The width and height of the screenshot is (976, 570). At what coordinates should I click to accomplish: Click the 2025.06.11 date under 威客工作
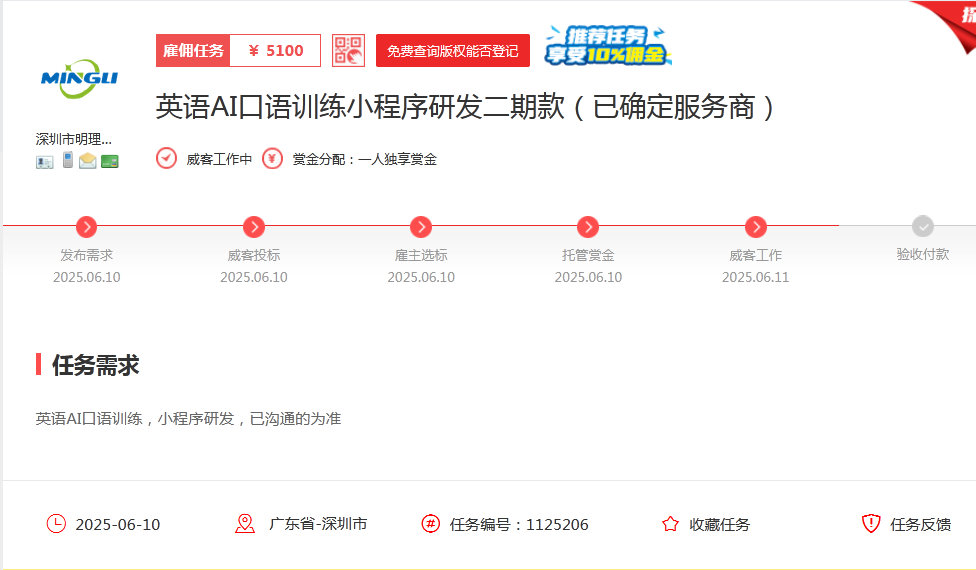pos(756,277)
